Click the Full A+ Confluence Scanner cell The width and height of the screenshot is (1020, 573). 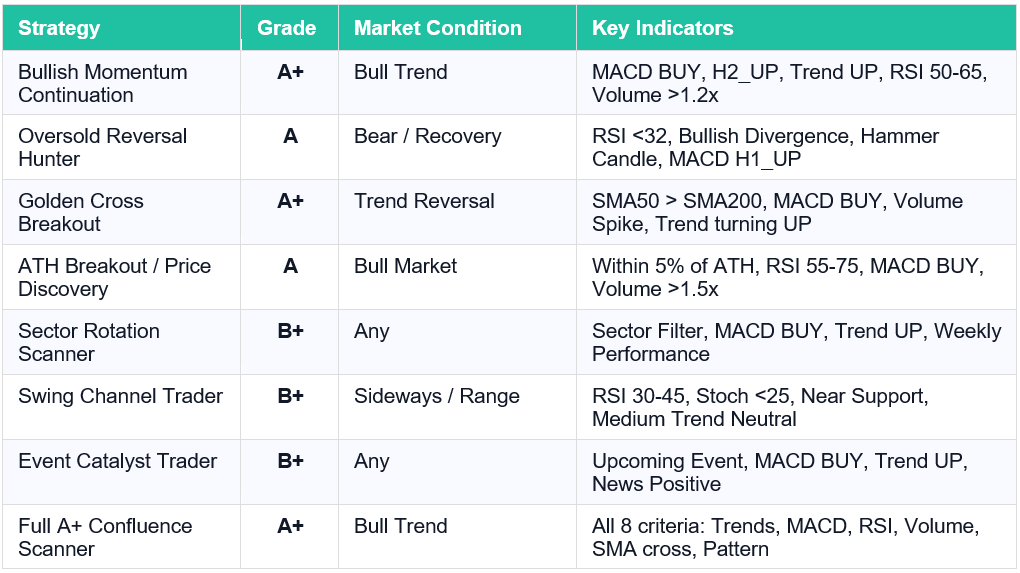click(x=105, y=538)
